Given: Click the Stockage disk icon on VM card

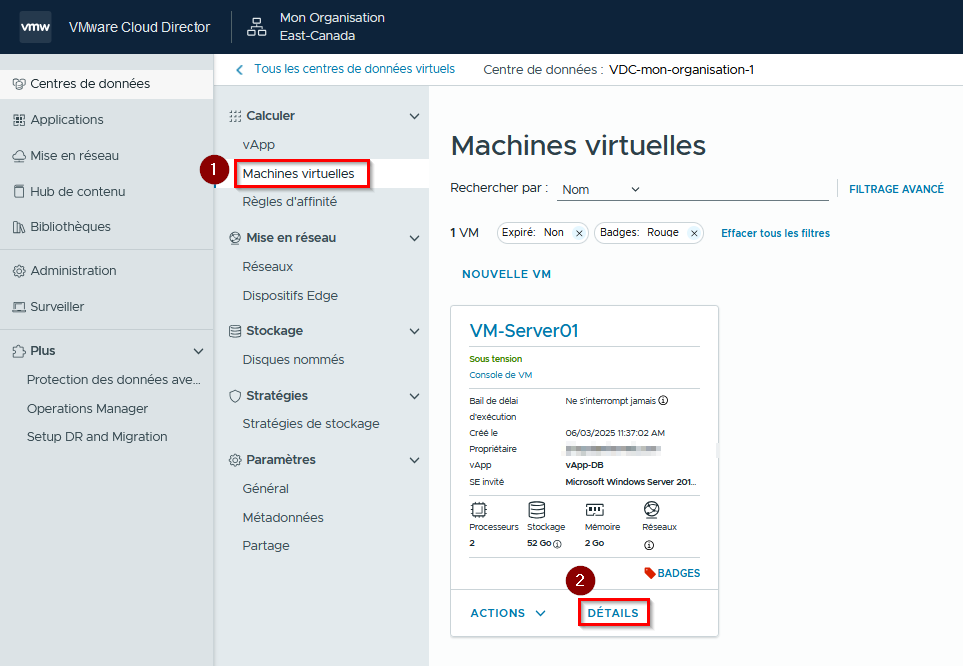Looking at the screenshot, I should click(537, 509).
